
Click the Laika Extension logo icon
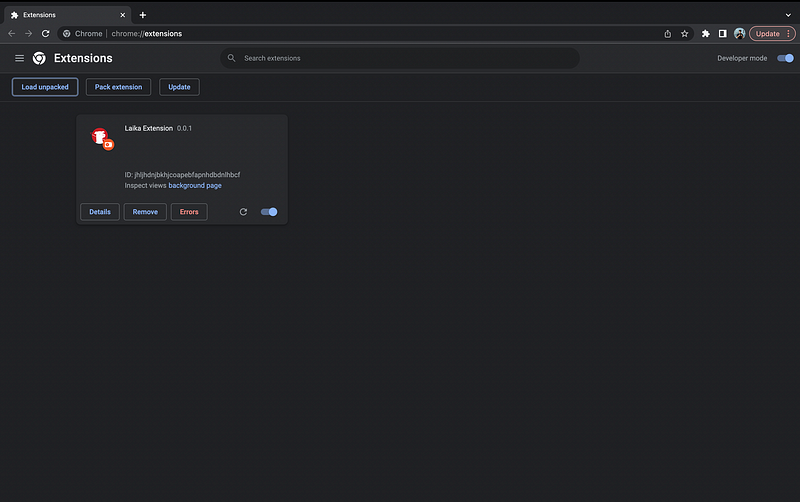coord(101,139)
